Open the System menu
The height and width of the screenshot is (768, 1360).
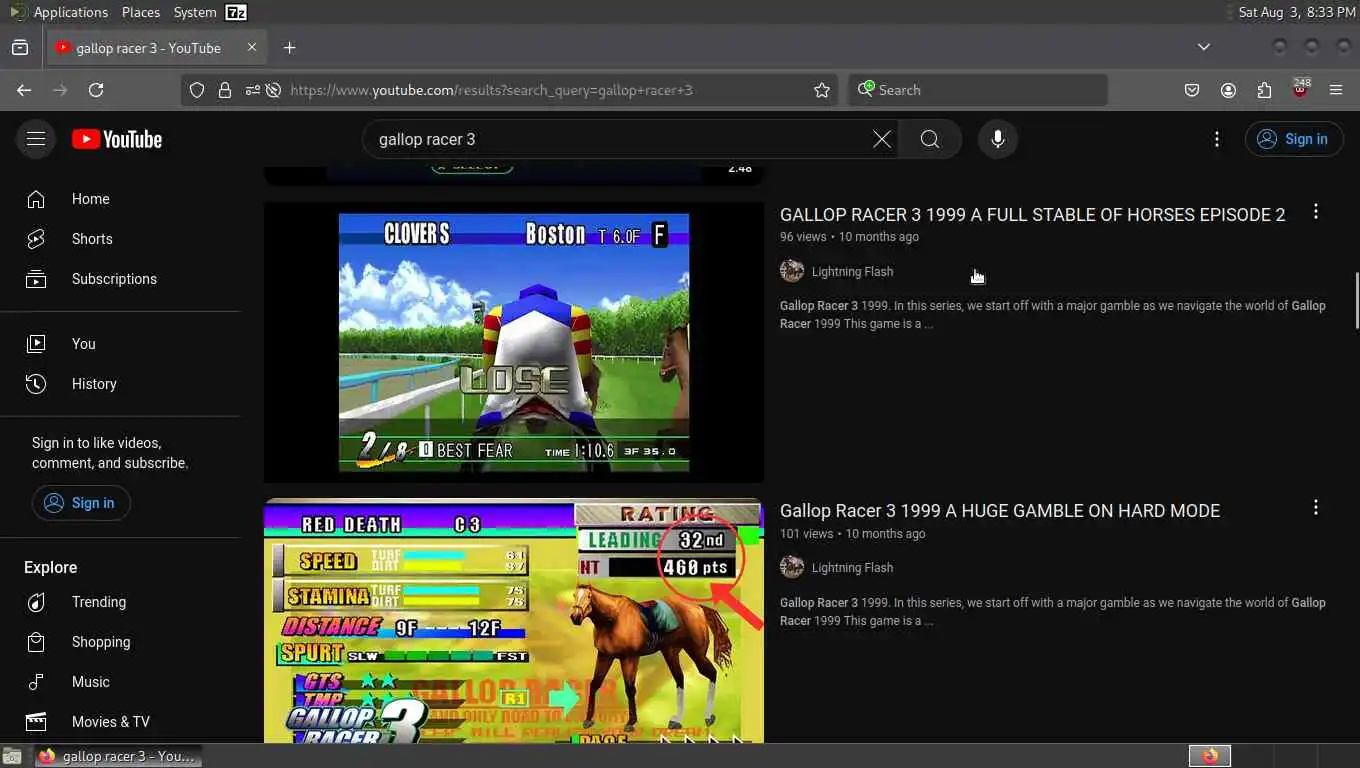[194, 12]
